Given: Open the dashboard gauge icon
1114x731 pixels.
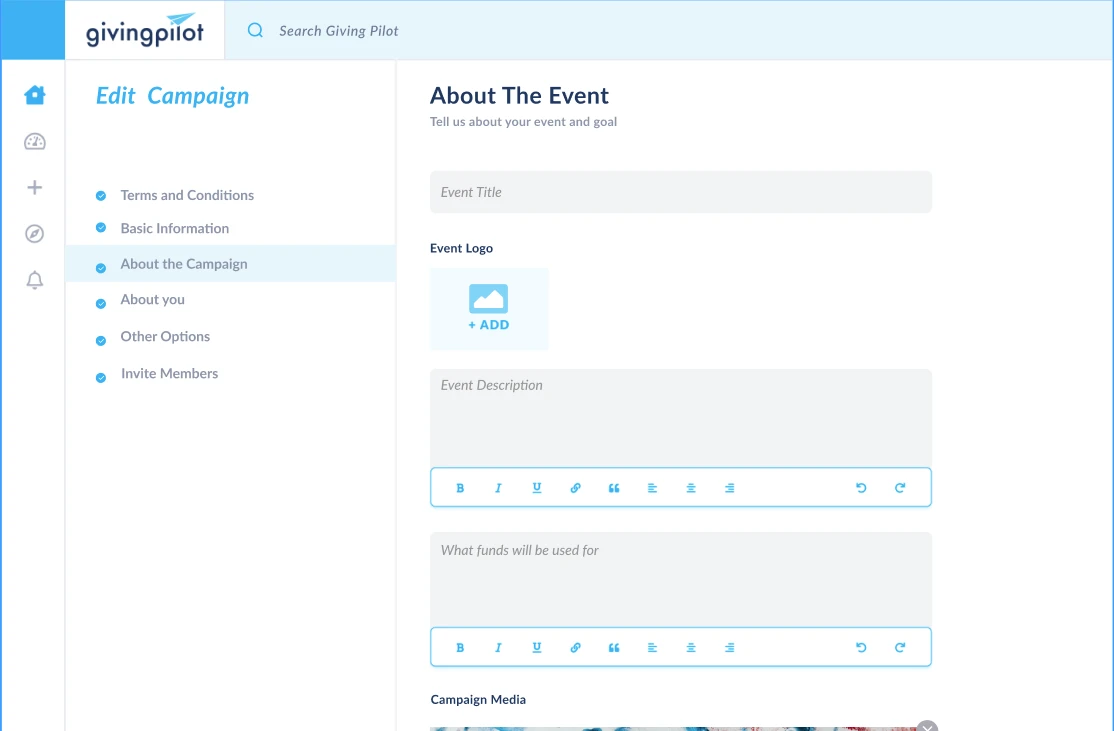Looking at the screenshot, I should tap(35, 141).
